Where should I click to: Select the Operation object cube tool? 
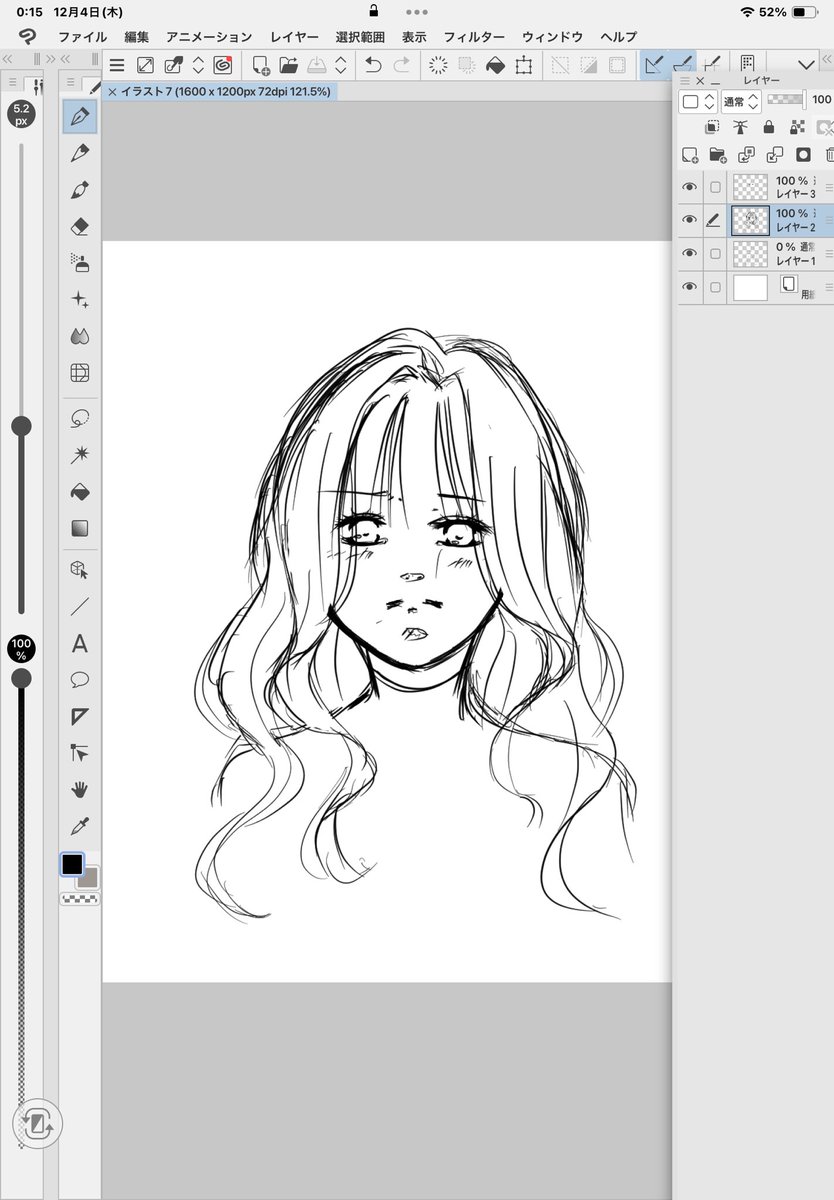[80, 570]
